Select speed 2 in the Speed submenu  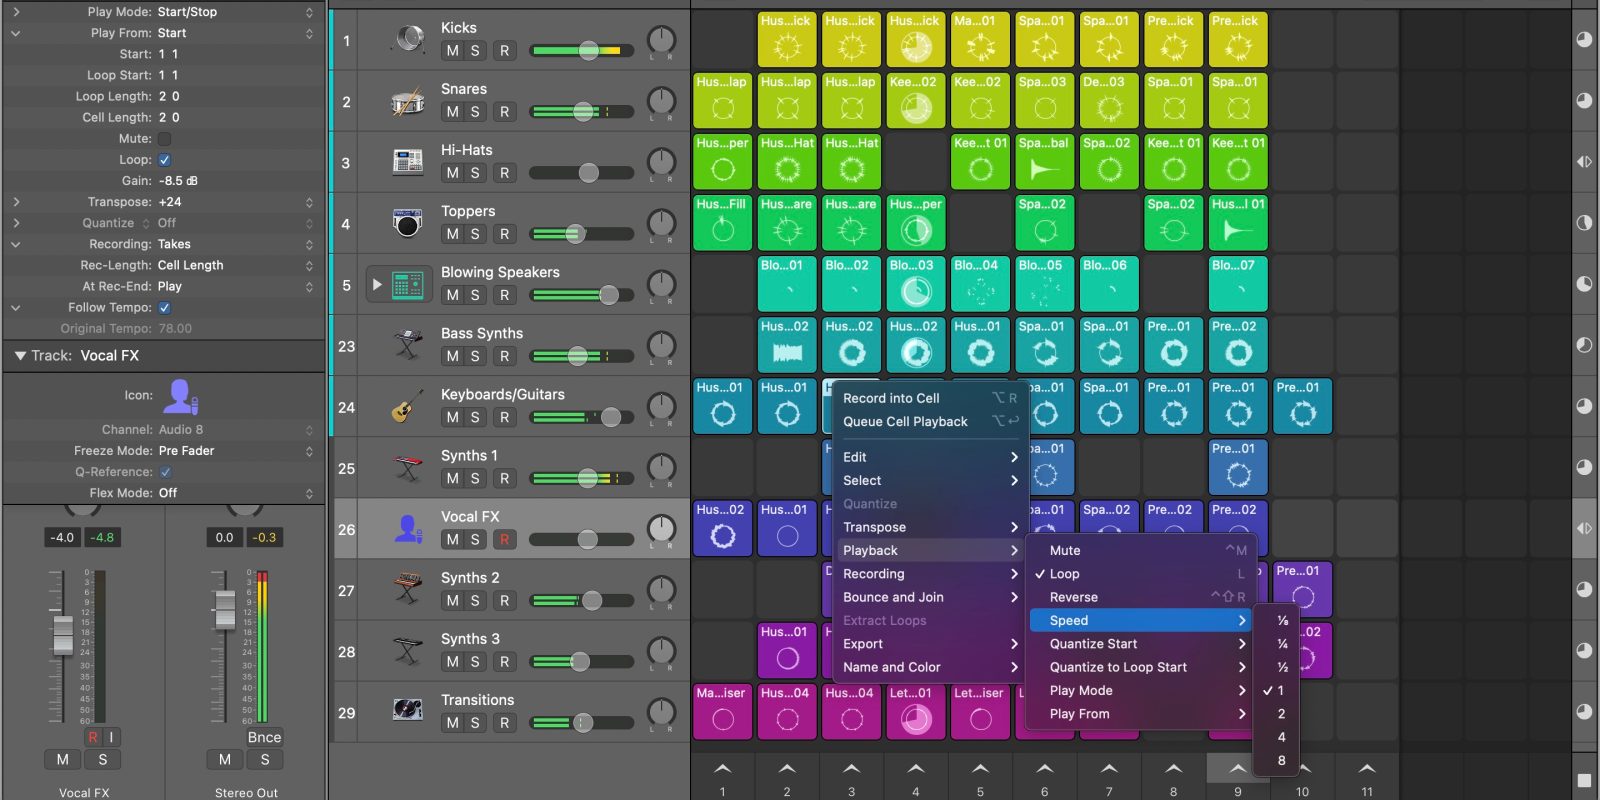tap(1281, 714)
